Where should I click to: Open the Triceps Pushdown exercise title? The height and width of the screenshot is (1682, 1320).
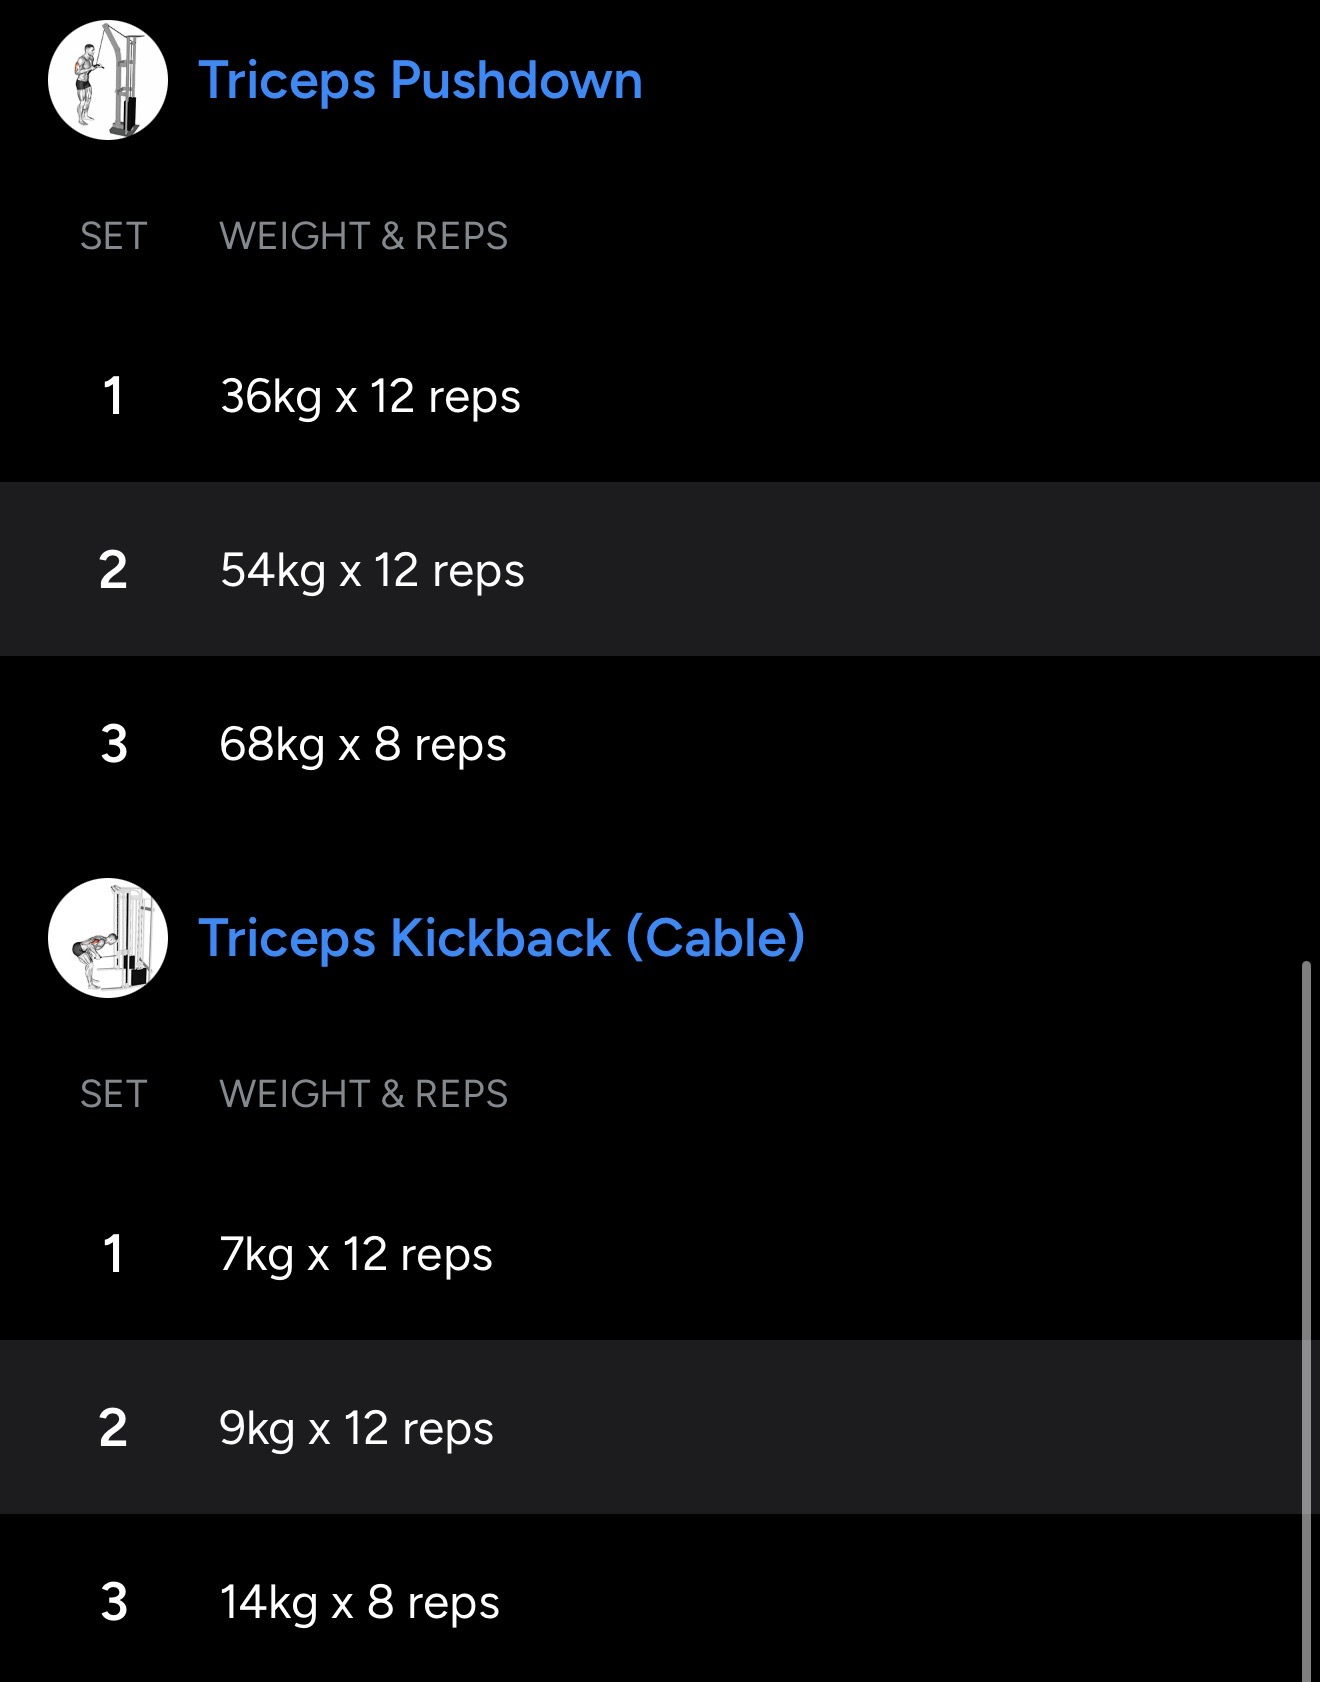click(420, 80)
